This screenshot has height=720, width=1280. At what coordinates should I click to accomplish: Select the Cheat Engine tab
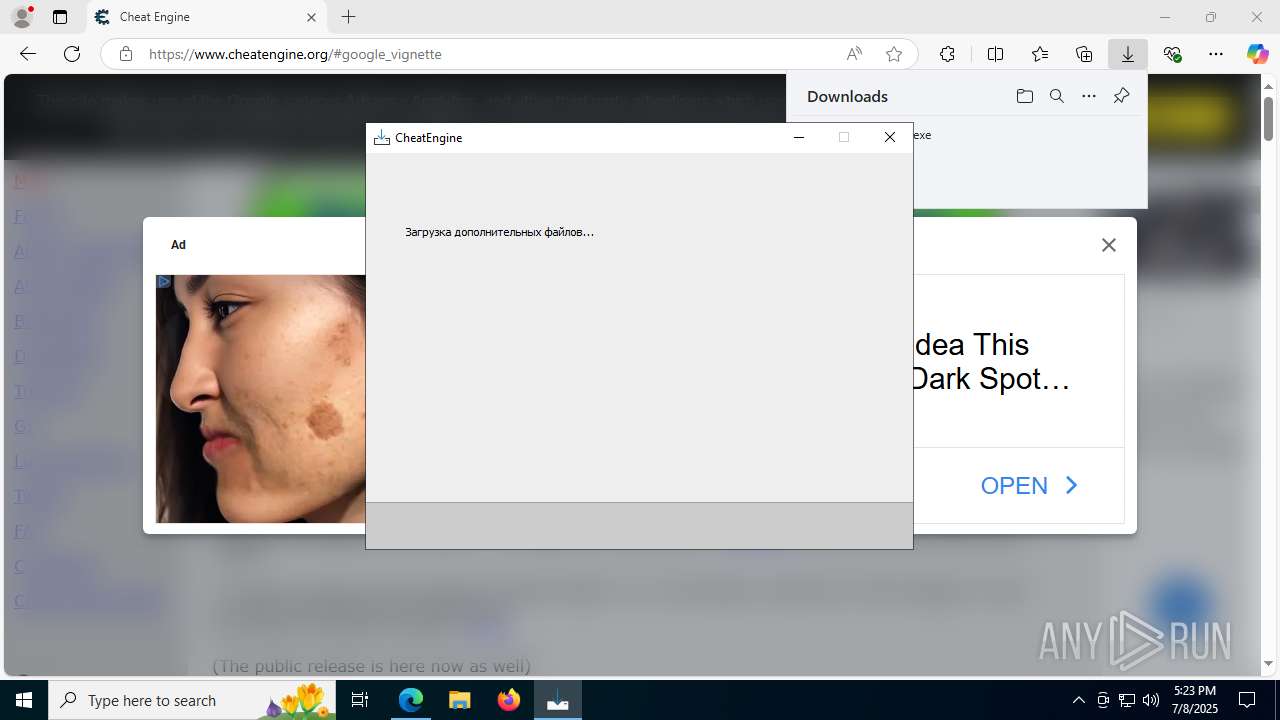(x=206, y=17)
